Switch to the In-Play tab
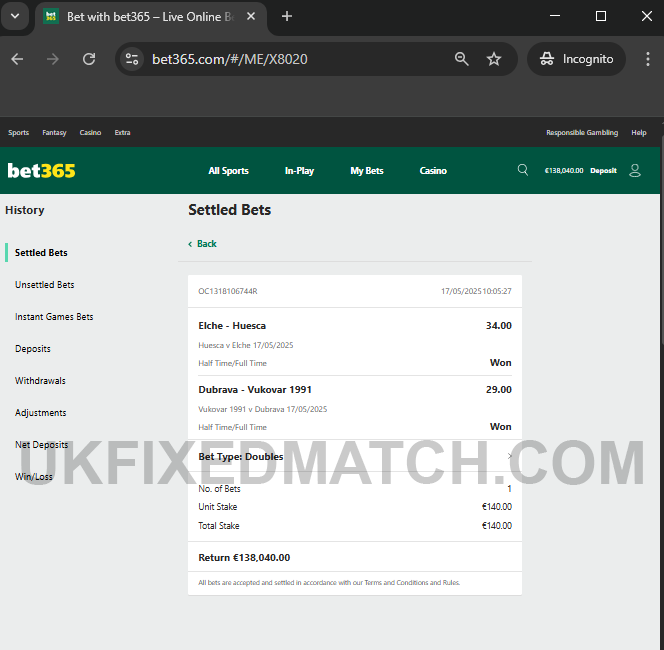Image resolution: width=664 pixels, height=650 pixels. [299, 171]
